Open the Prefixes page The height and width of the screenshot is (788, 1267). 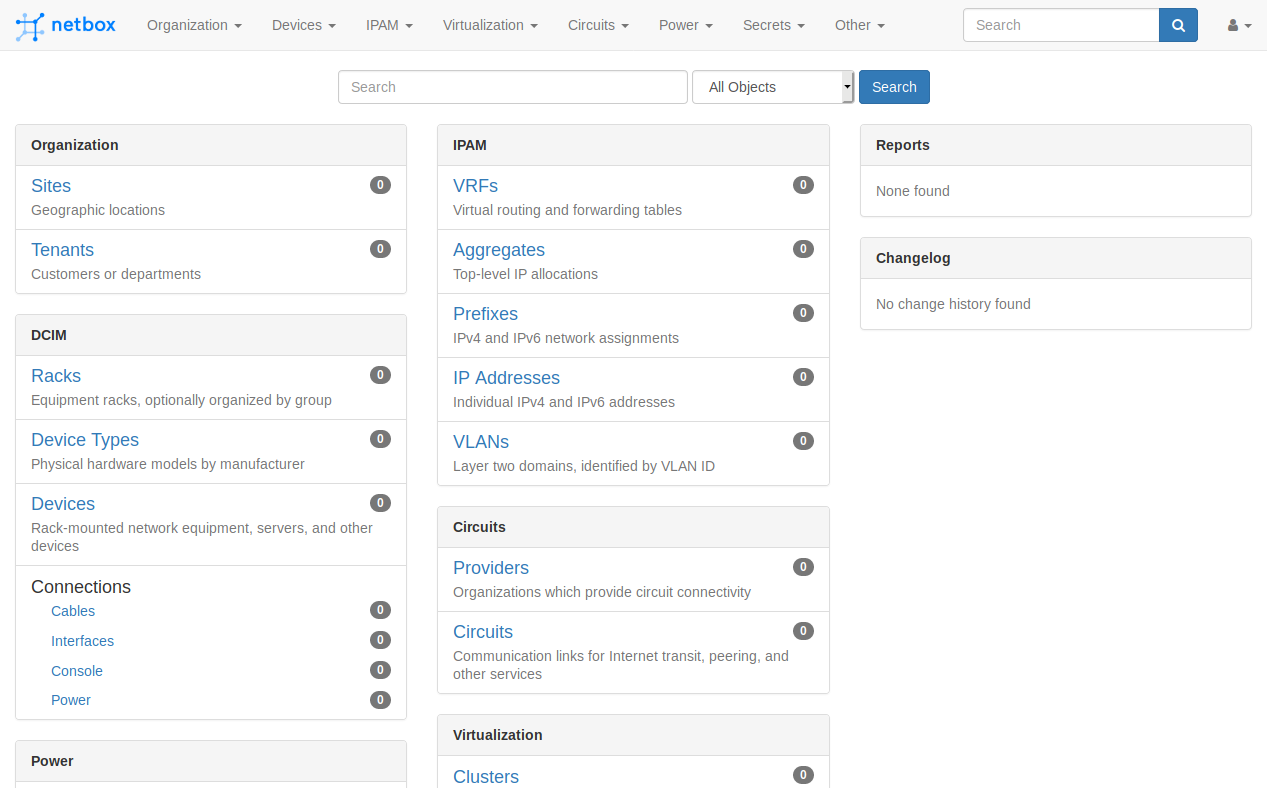(x=485, y=314)
